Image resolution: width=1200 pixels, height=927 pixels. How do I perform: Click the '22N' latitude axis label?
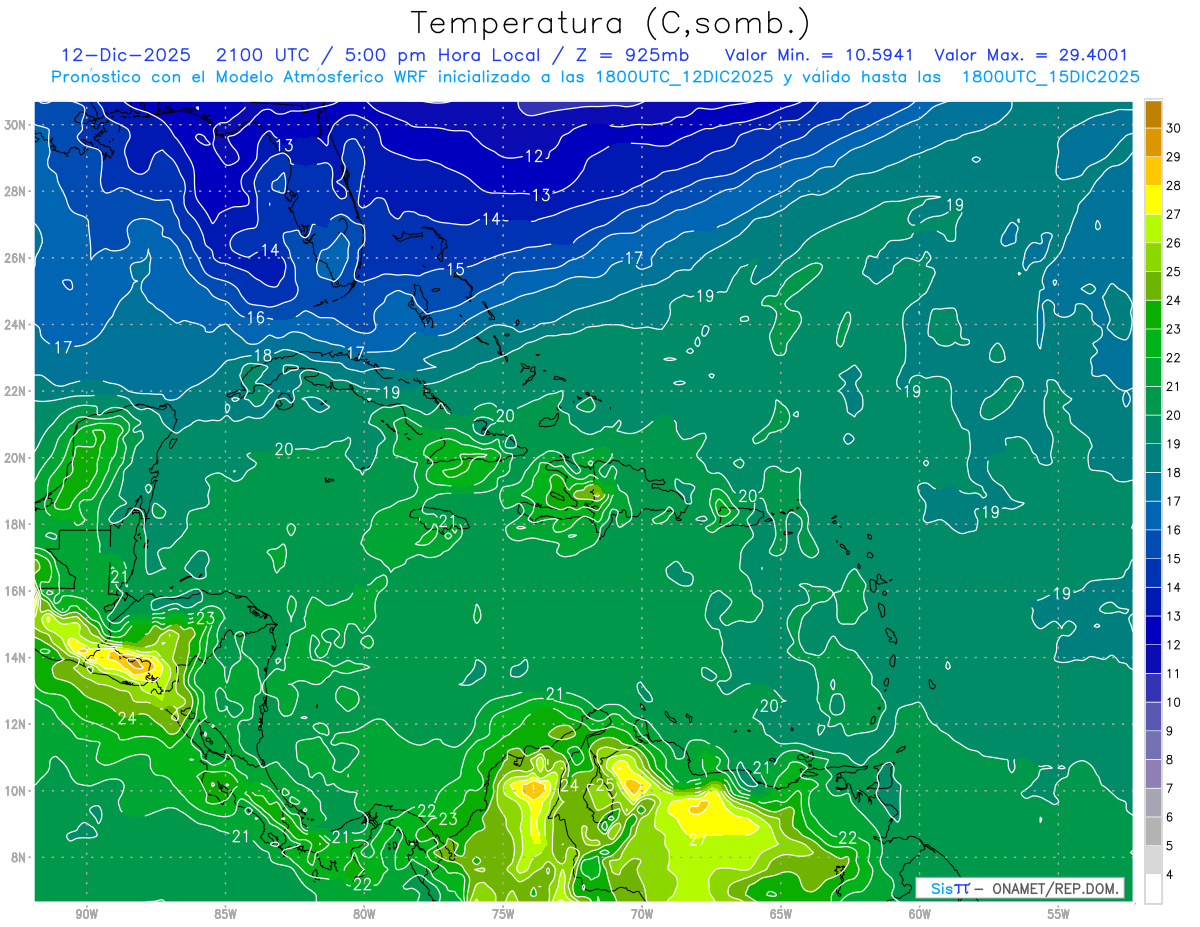(15, 391)
